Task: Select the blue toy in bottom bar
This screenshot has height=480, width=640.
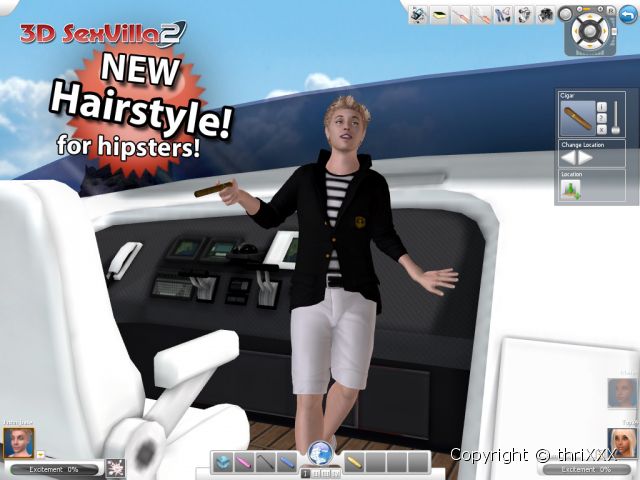Action: (287, 463)
